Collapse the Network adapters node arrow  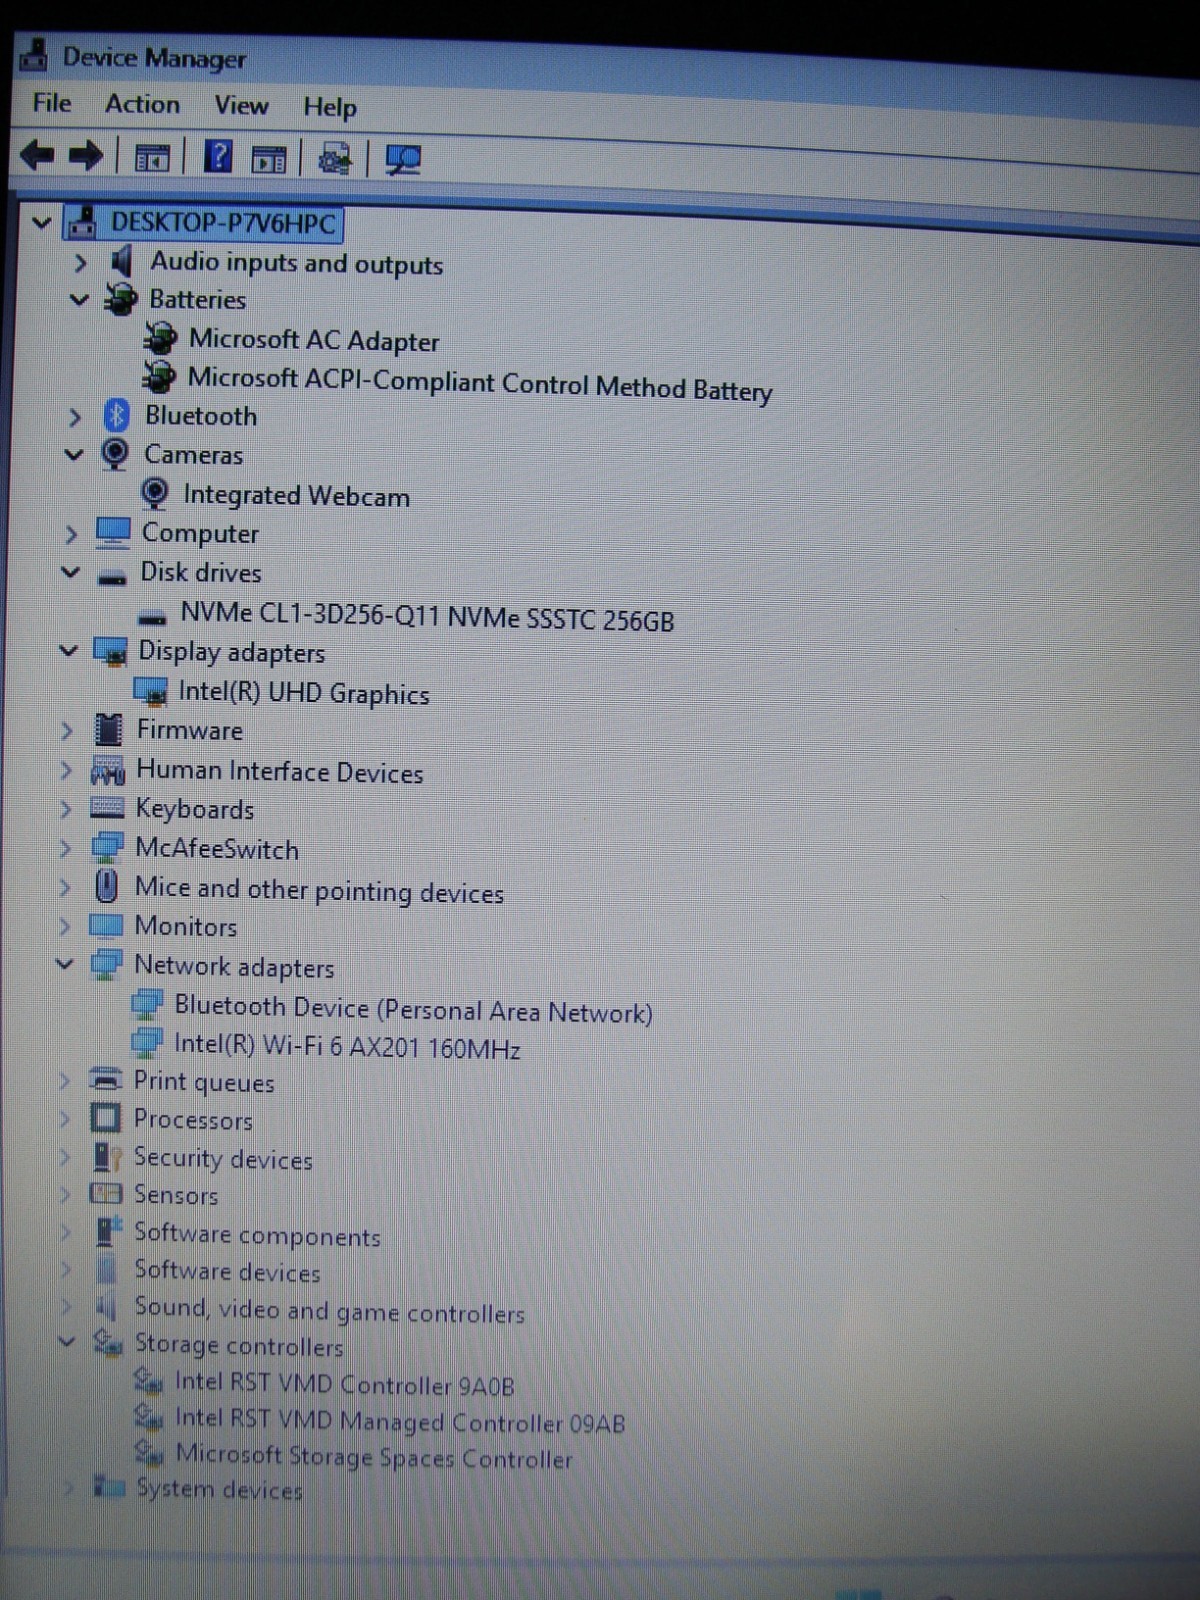pos(64,964)
